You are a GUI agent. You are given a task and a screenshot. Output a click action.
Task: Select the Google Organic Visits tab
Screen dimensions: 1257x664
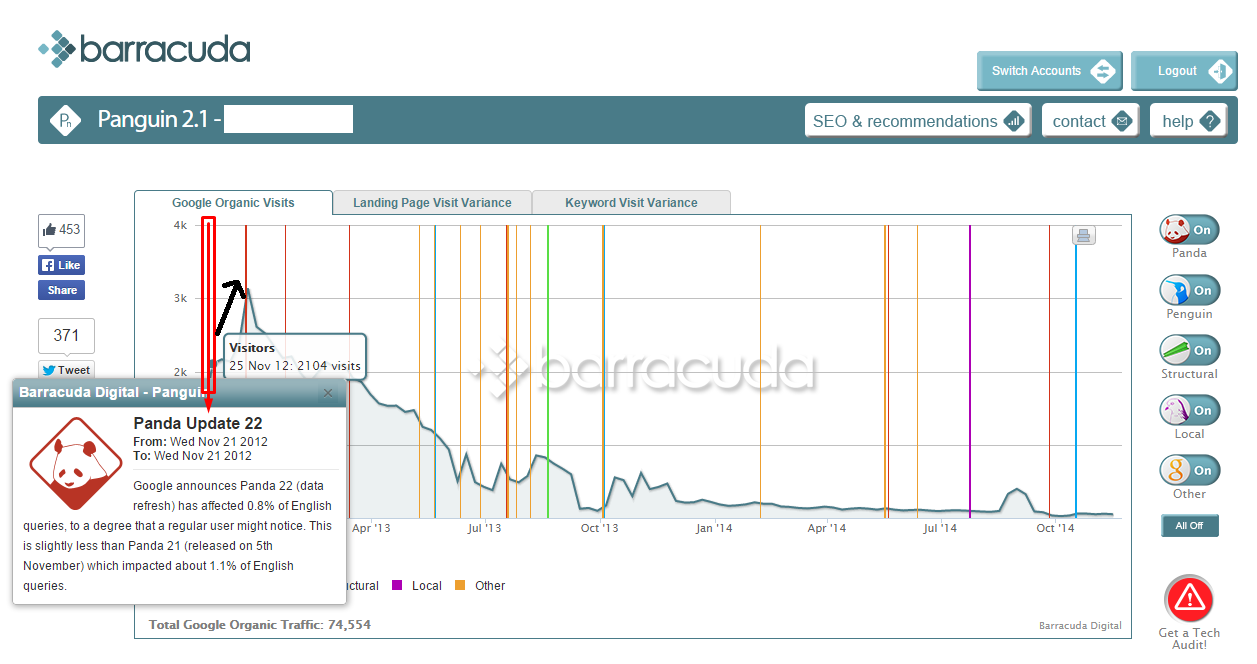[233, 202]
